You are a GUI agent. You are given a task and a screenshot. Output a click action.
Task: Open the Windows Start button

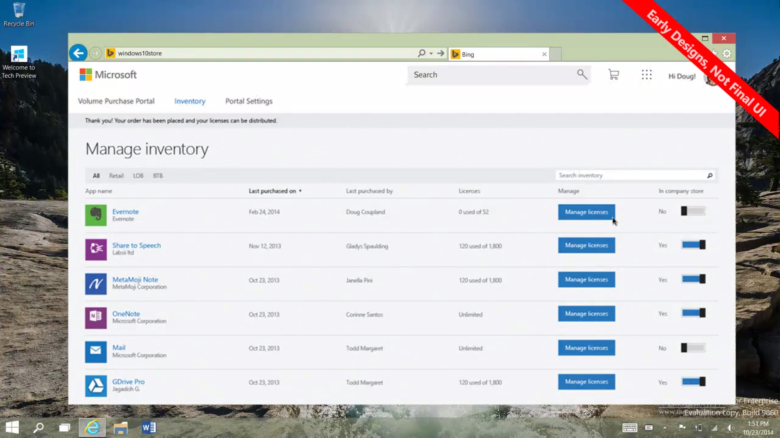coord(12,427)
